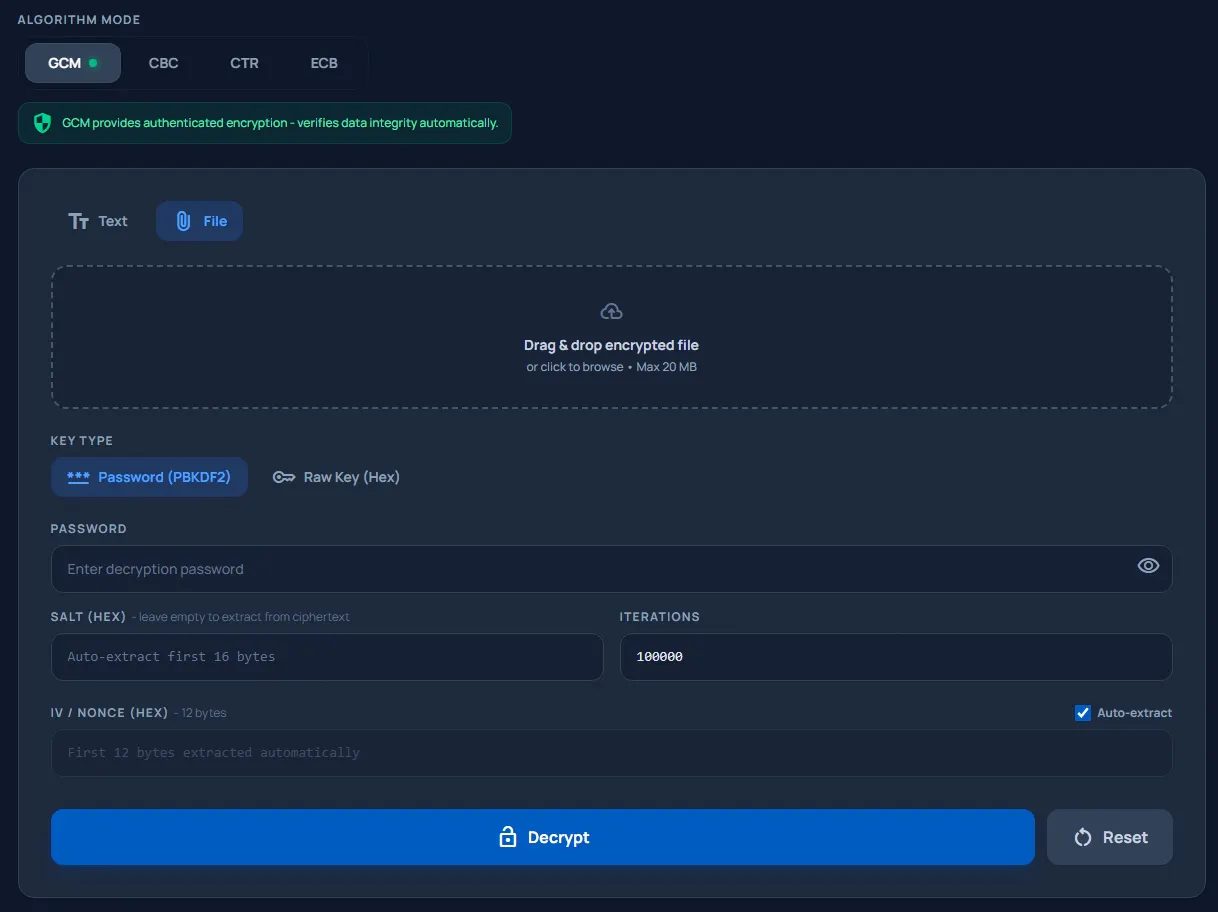Click the IV / Nonce hex field

coord(611,753)
